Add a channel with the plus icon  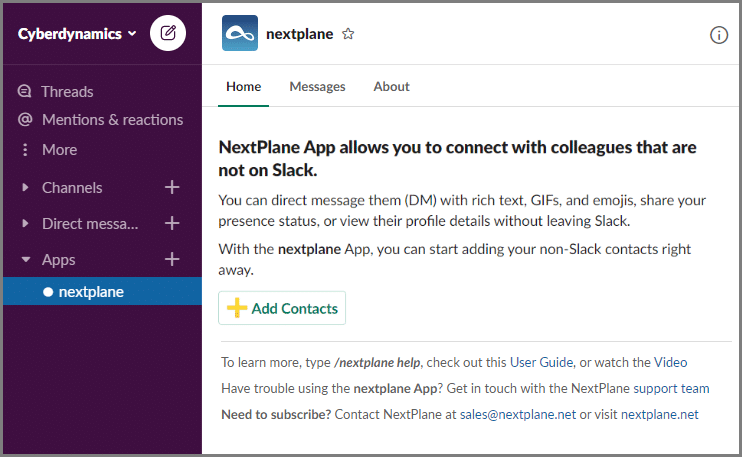[172, 187]
